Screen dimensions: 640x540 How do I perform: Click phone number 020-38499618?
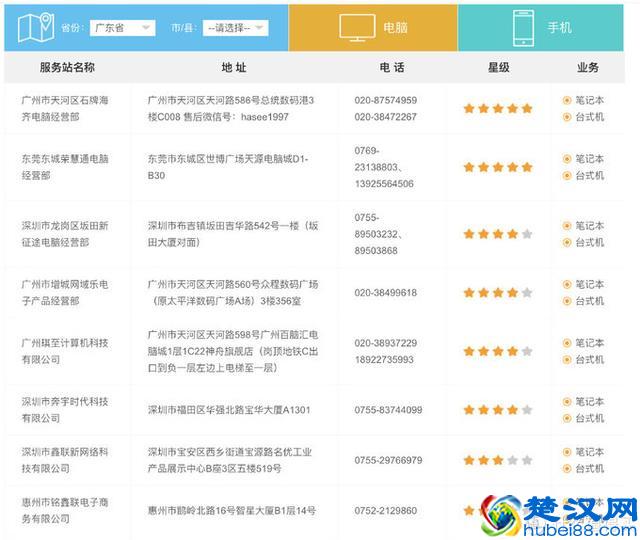pyautogui.click(x=386, y=293)
